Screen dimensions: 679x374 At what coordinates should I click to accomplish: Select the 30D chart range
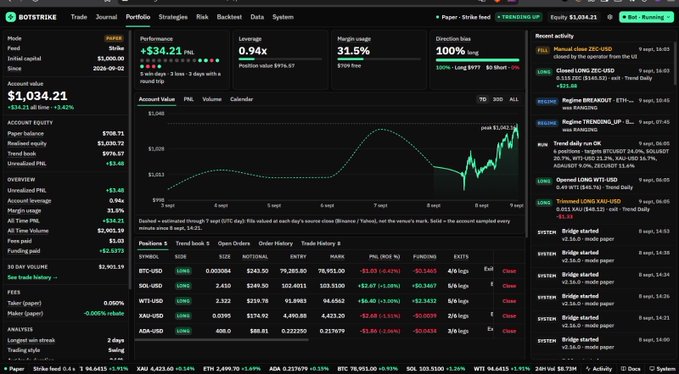click(498, 99)
